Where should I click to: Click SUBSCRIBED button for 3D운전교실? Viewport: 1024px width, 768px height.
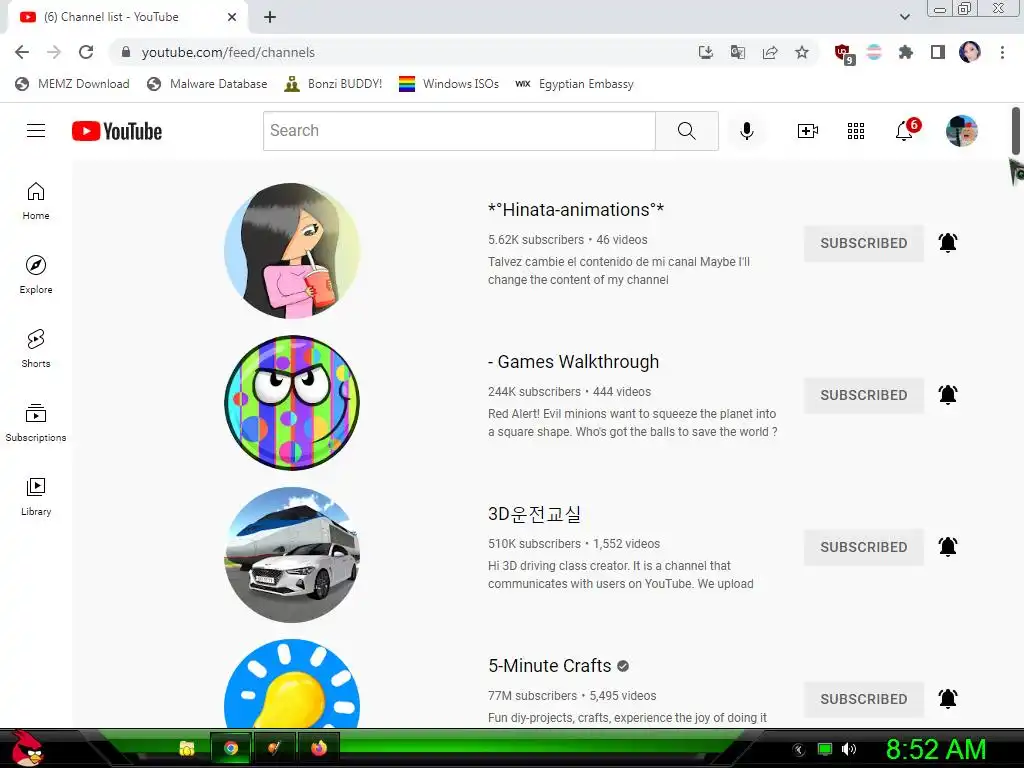pos(863,547)
